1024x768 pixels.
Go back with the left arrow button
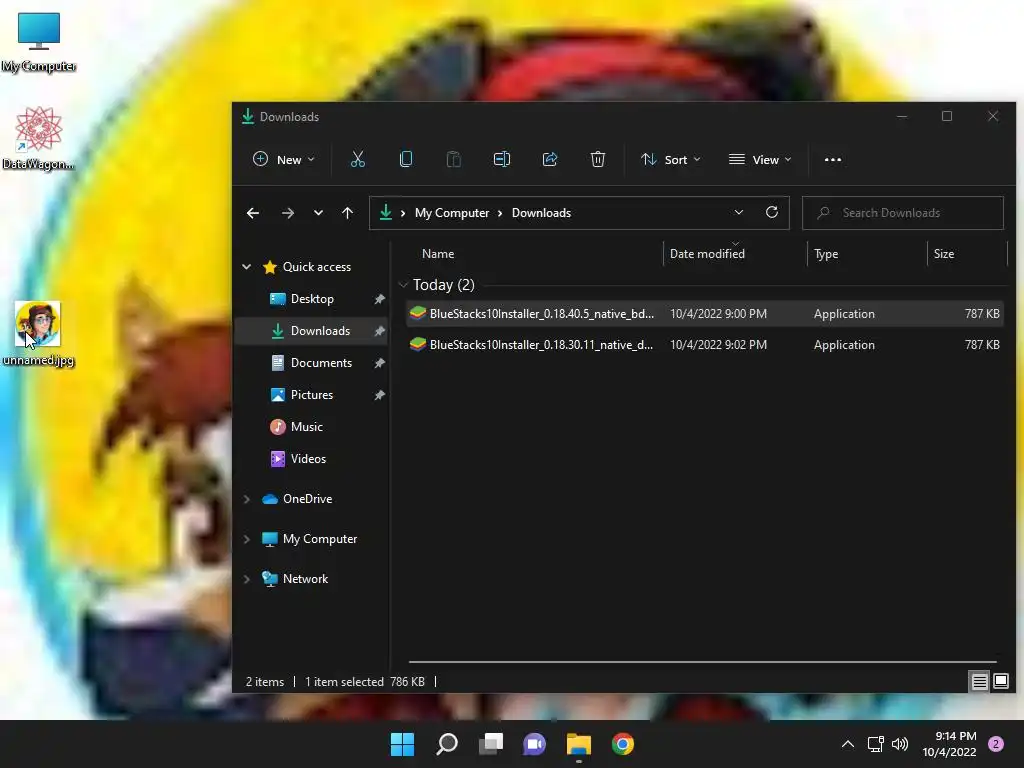(x=253, y=213)
